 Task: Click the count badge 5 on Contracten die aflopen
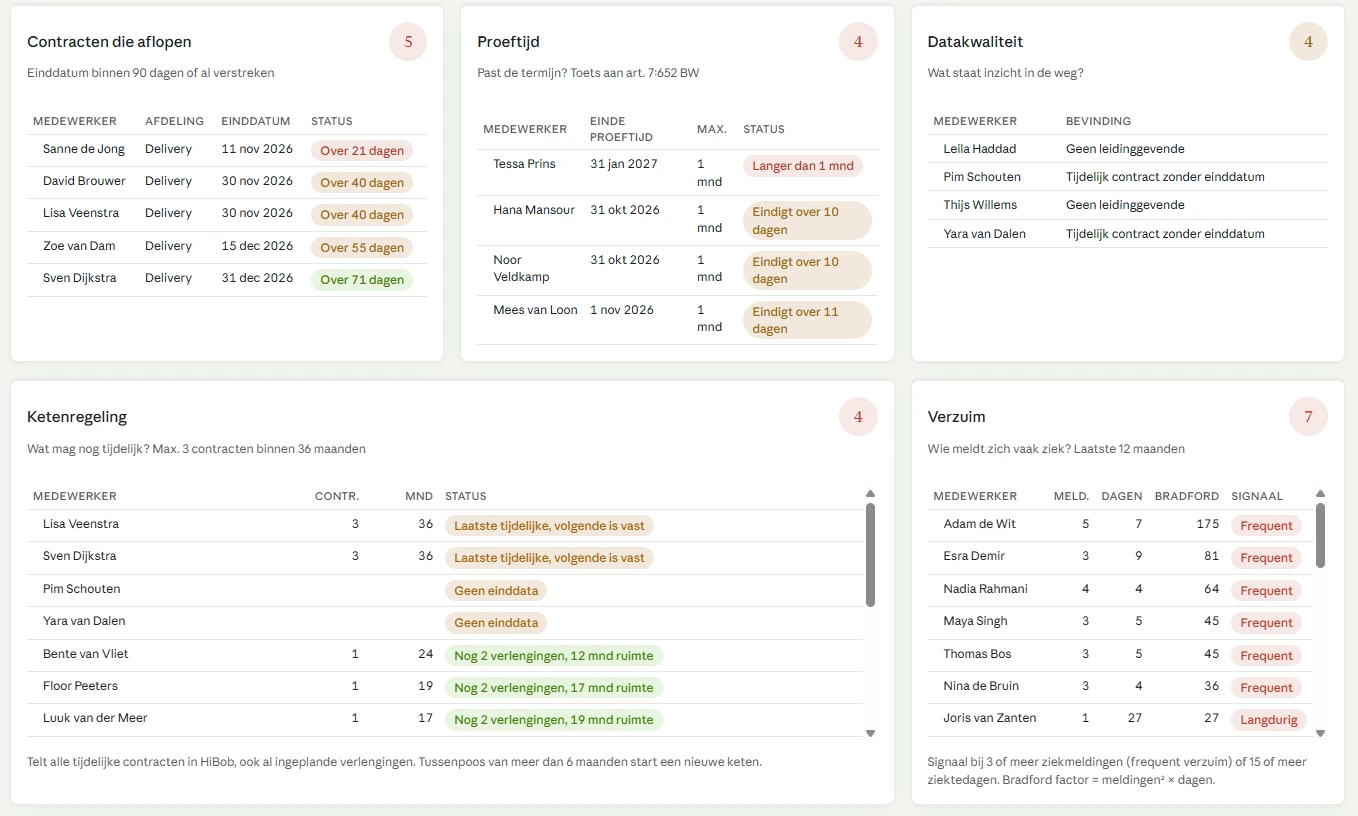point(408,42)
